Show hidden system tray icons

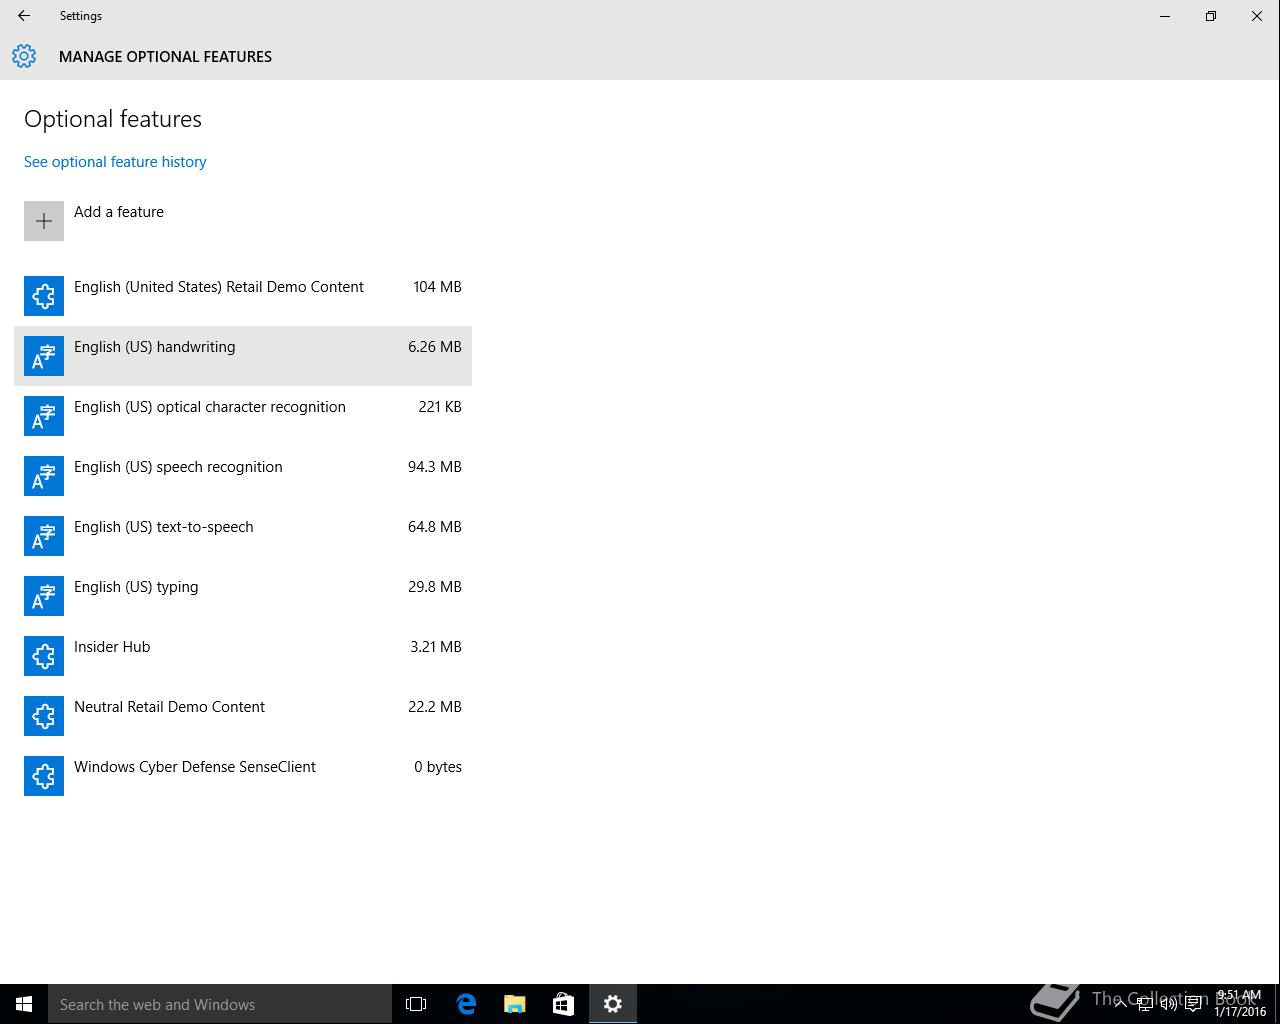tap(1121, 1004)
